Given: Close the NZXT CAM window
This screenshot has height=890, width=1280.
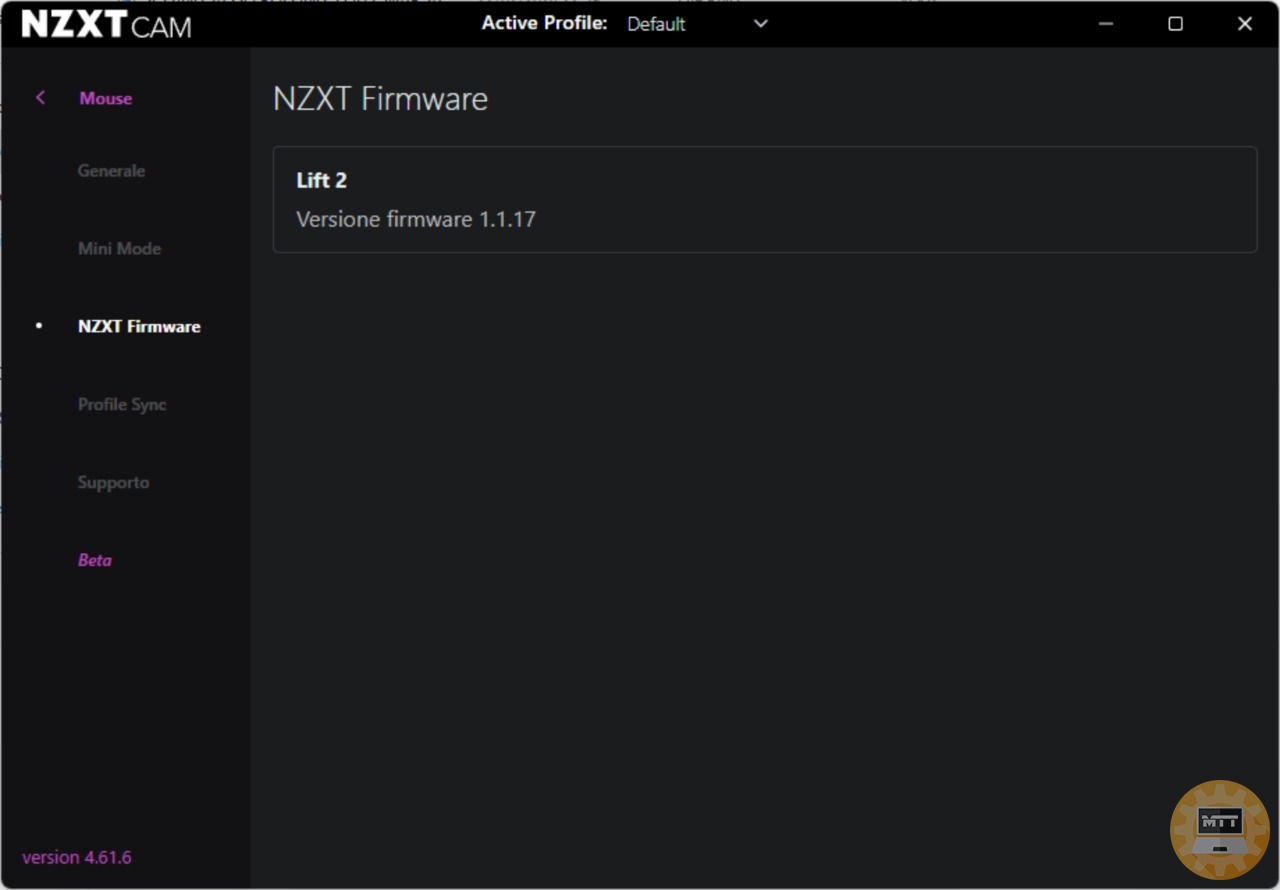Looking at the screenshot, I should [1244, 24].
